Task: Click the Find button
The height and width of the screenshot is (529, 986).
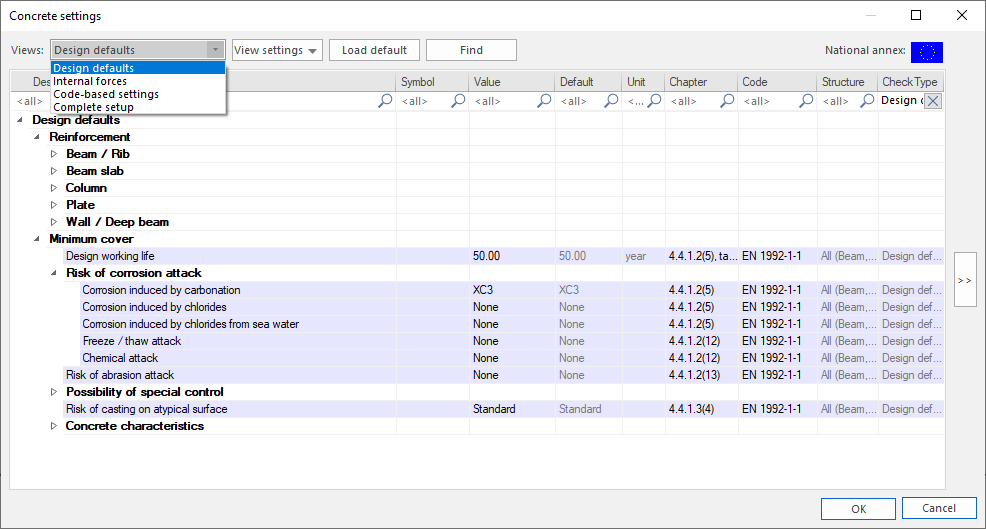Action: [x=471, y=50]
